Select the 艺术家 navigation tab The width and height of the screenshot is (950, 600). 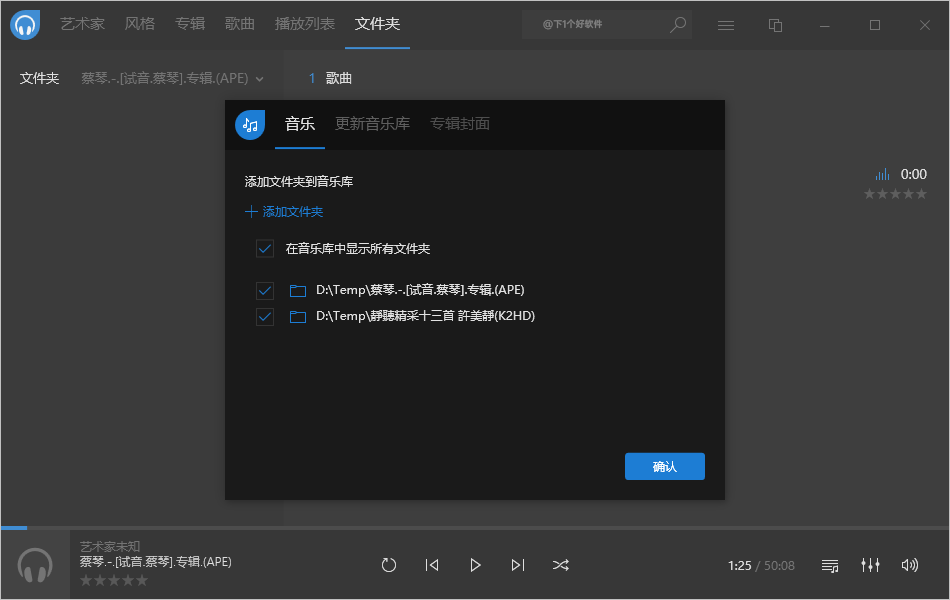[81, 23]
